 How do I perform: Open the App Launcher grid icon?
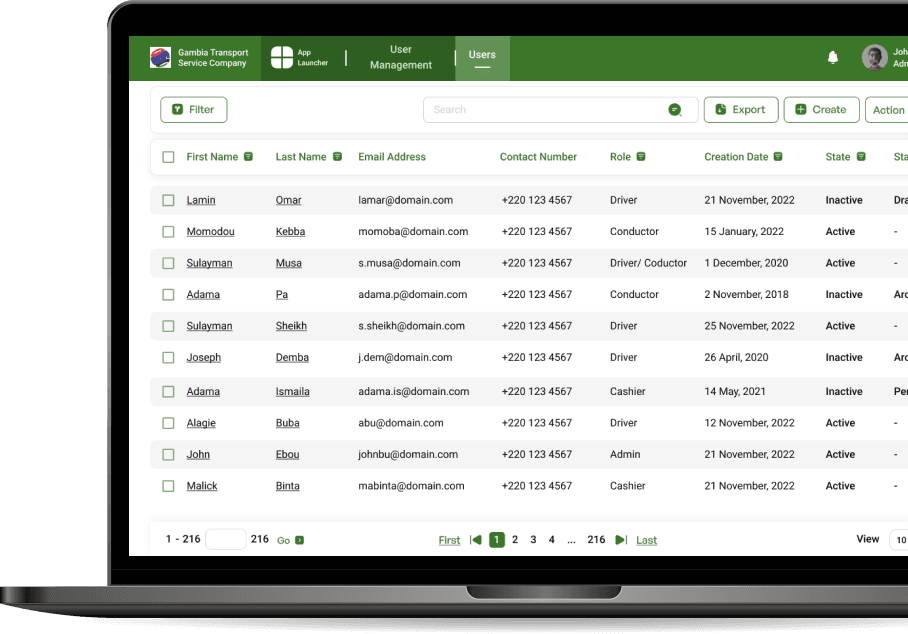pos(282,58)
